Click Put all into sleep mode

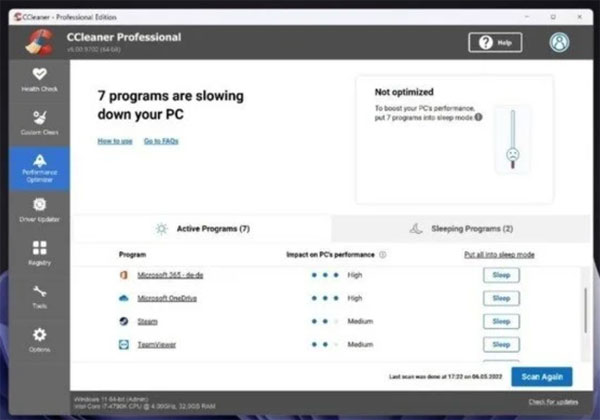(499, 255)
